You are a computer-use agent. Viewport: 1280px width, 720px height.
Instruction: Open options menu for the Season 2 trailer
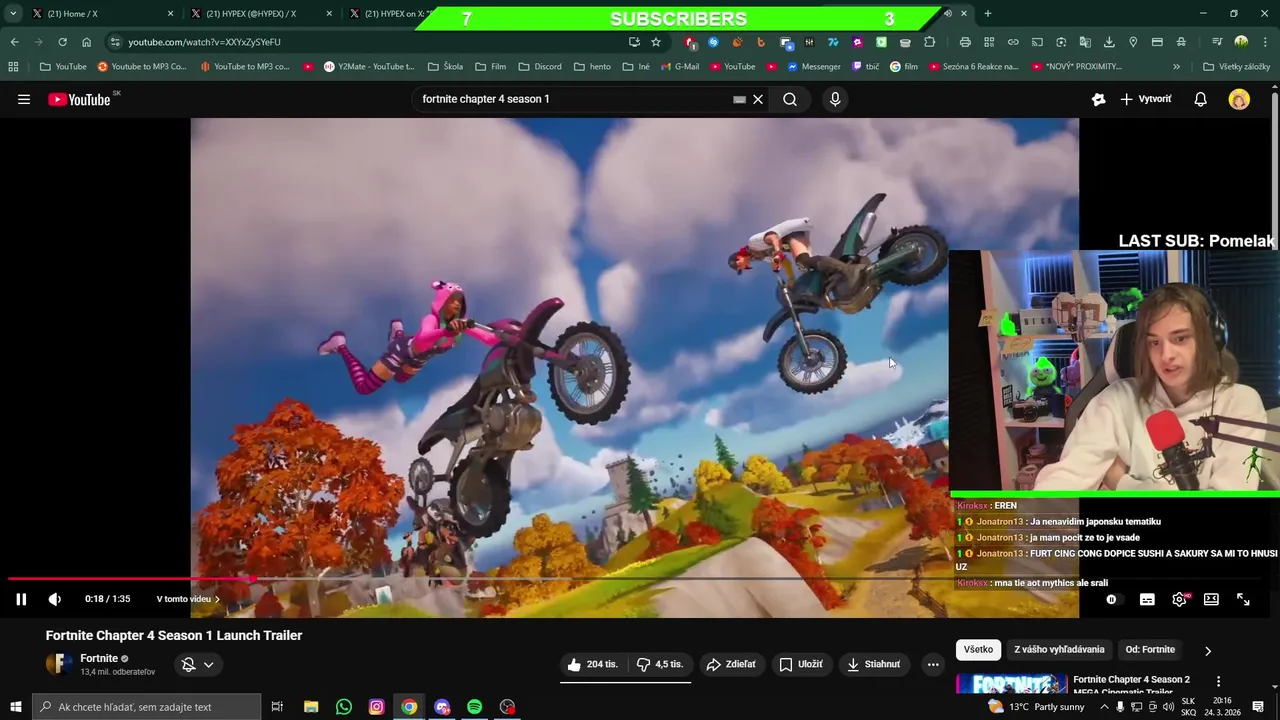[1218, 681]
